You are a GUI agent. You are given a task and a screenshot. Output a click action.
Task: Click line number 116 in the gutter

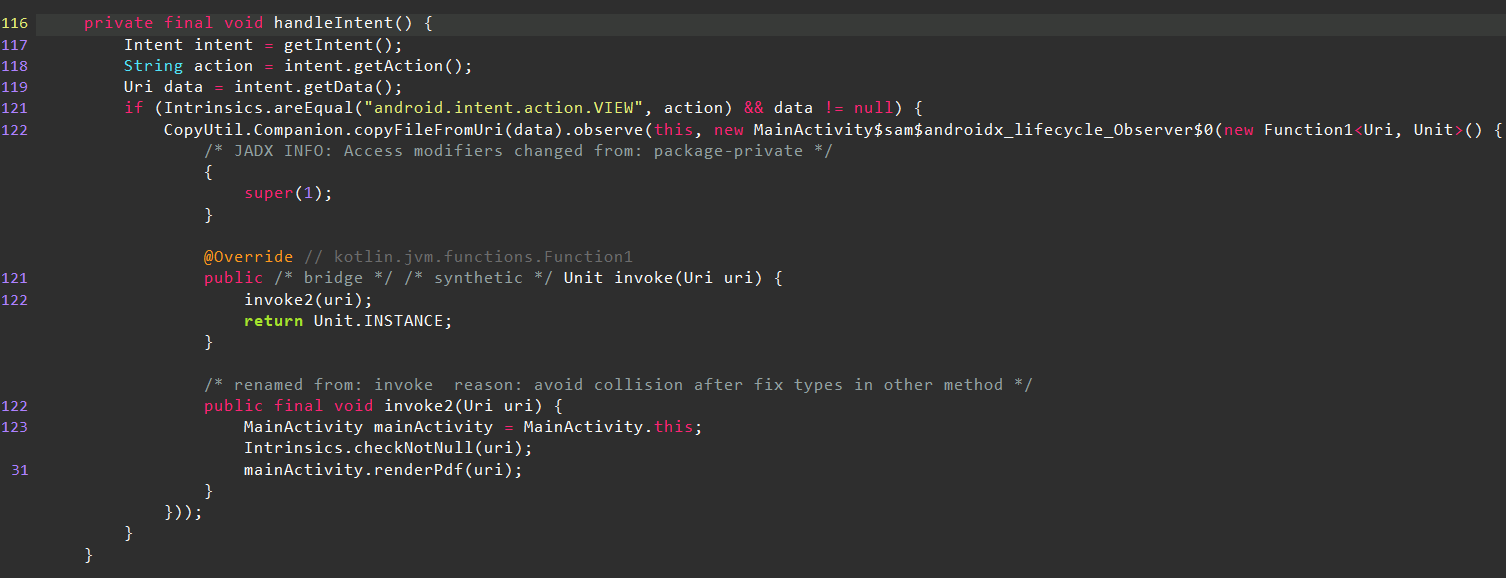pos(15,23)
